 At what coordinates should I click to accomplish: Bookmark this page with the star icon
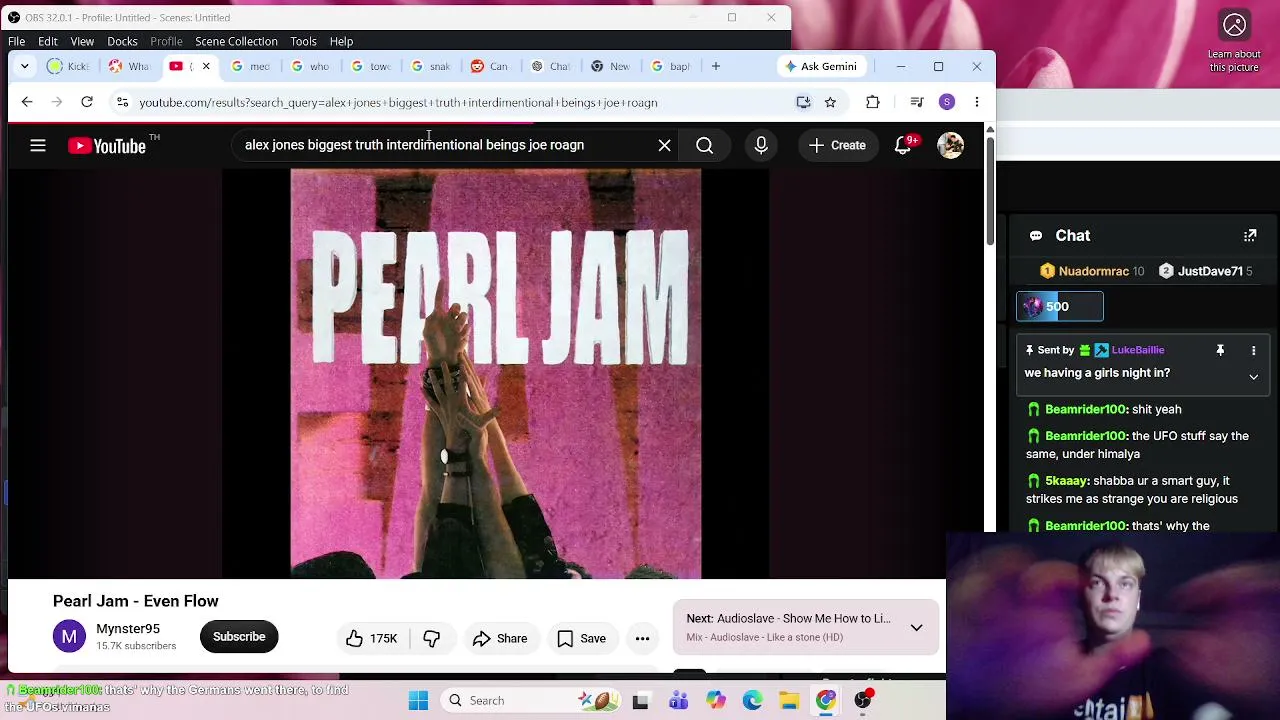click(x=830, y=102)
